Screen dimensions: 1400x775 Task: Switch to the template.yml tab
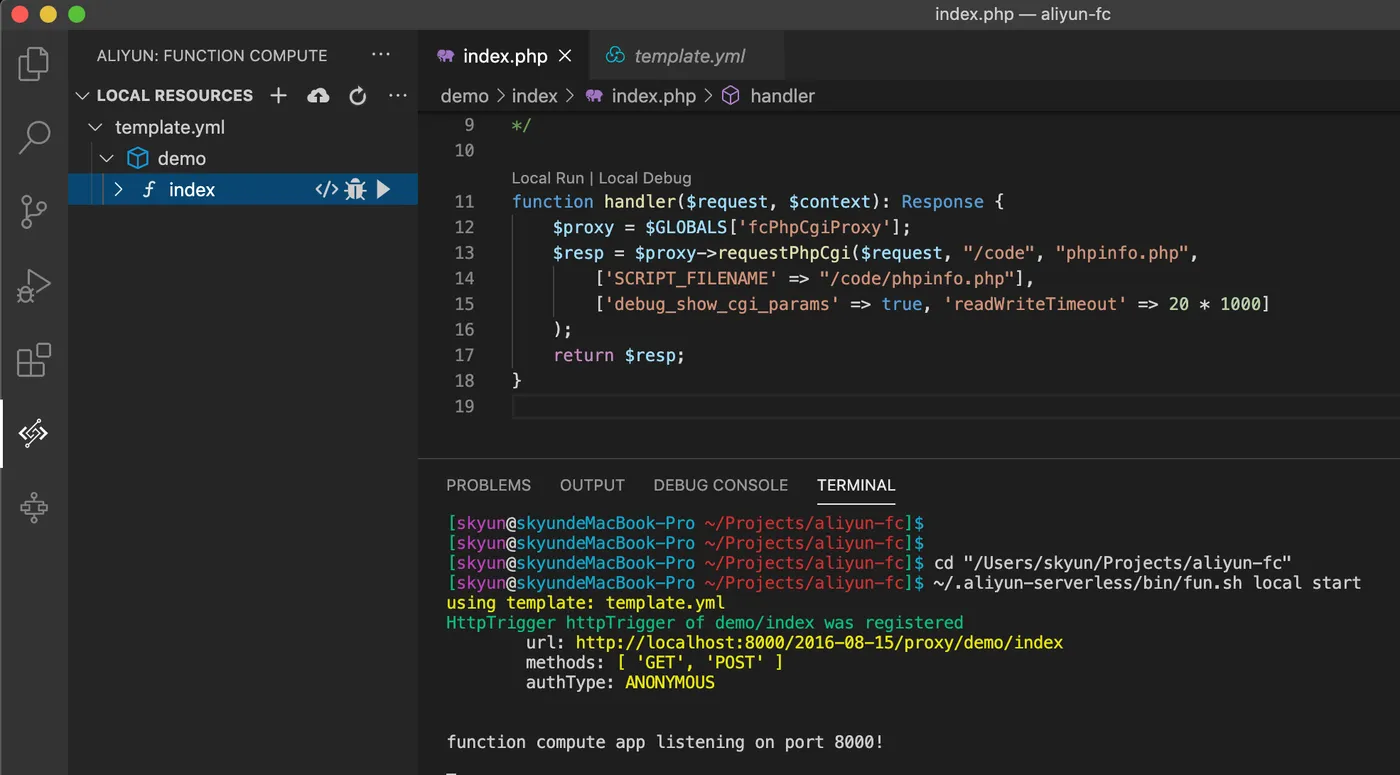coord(689,56)
